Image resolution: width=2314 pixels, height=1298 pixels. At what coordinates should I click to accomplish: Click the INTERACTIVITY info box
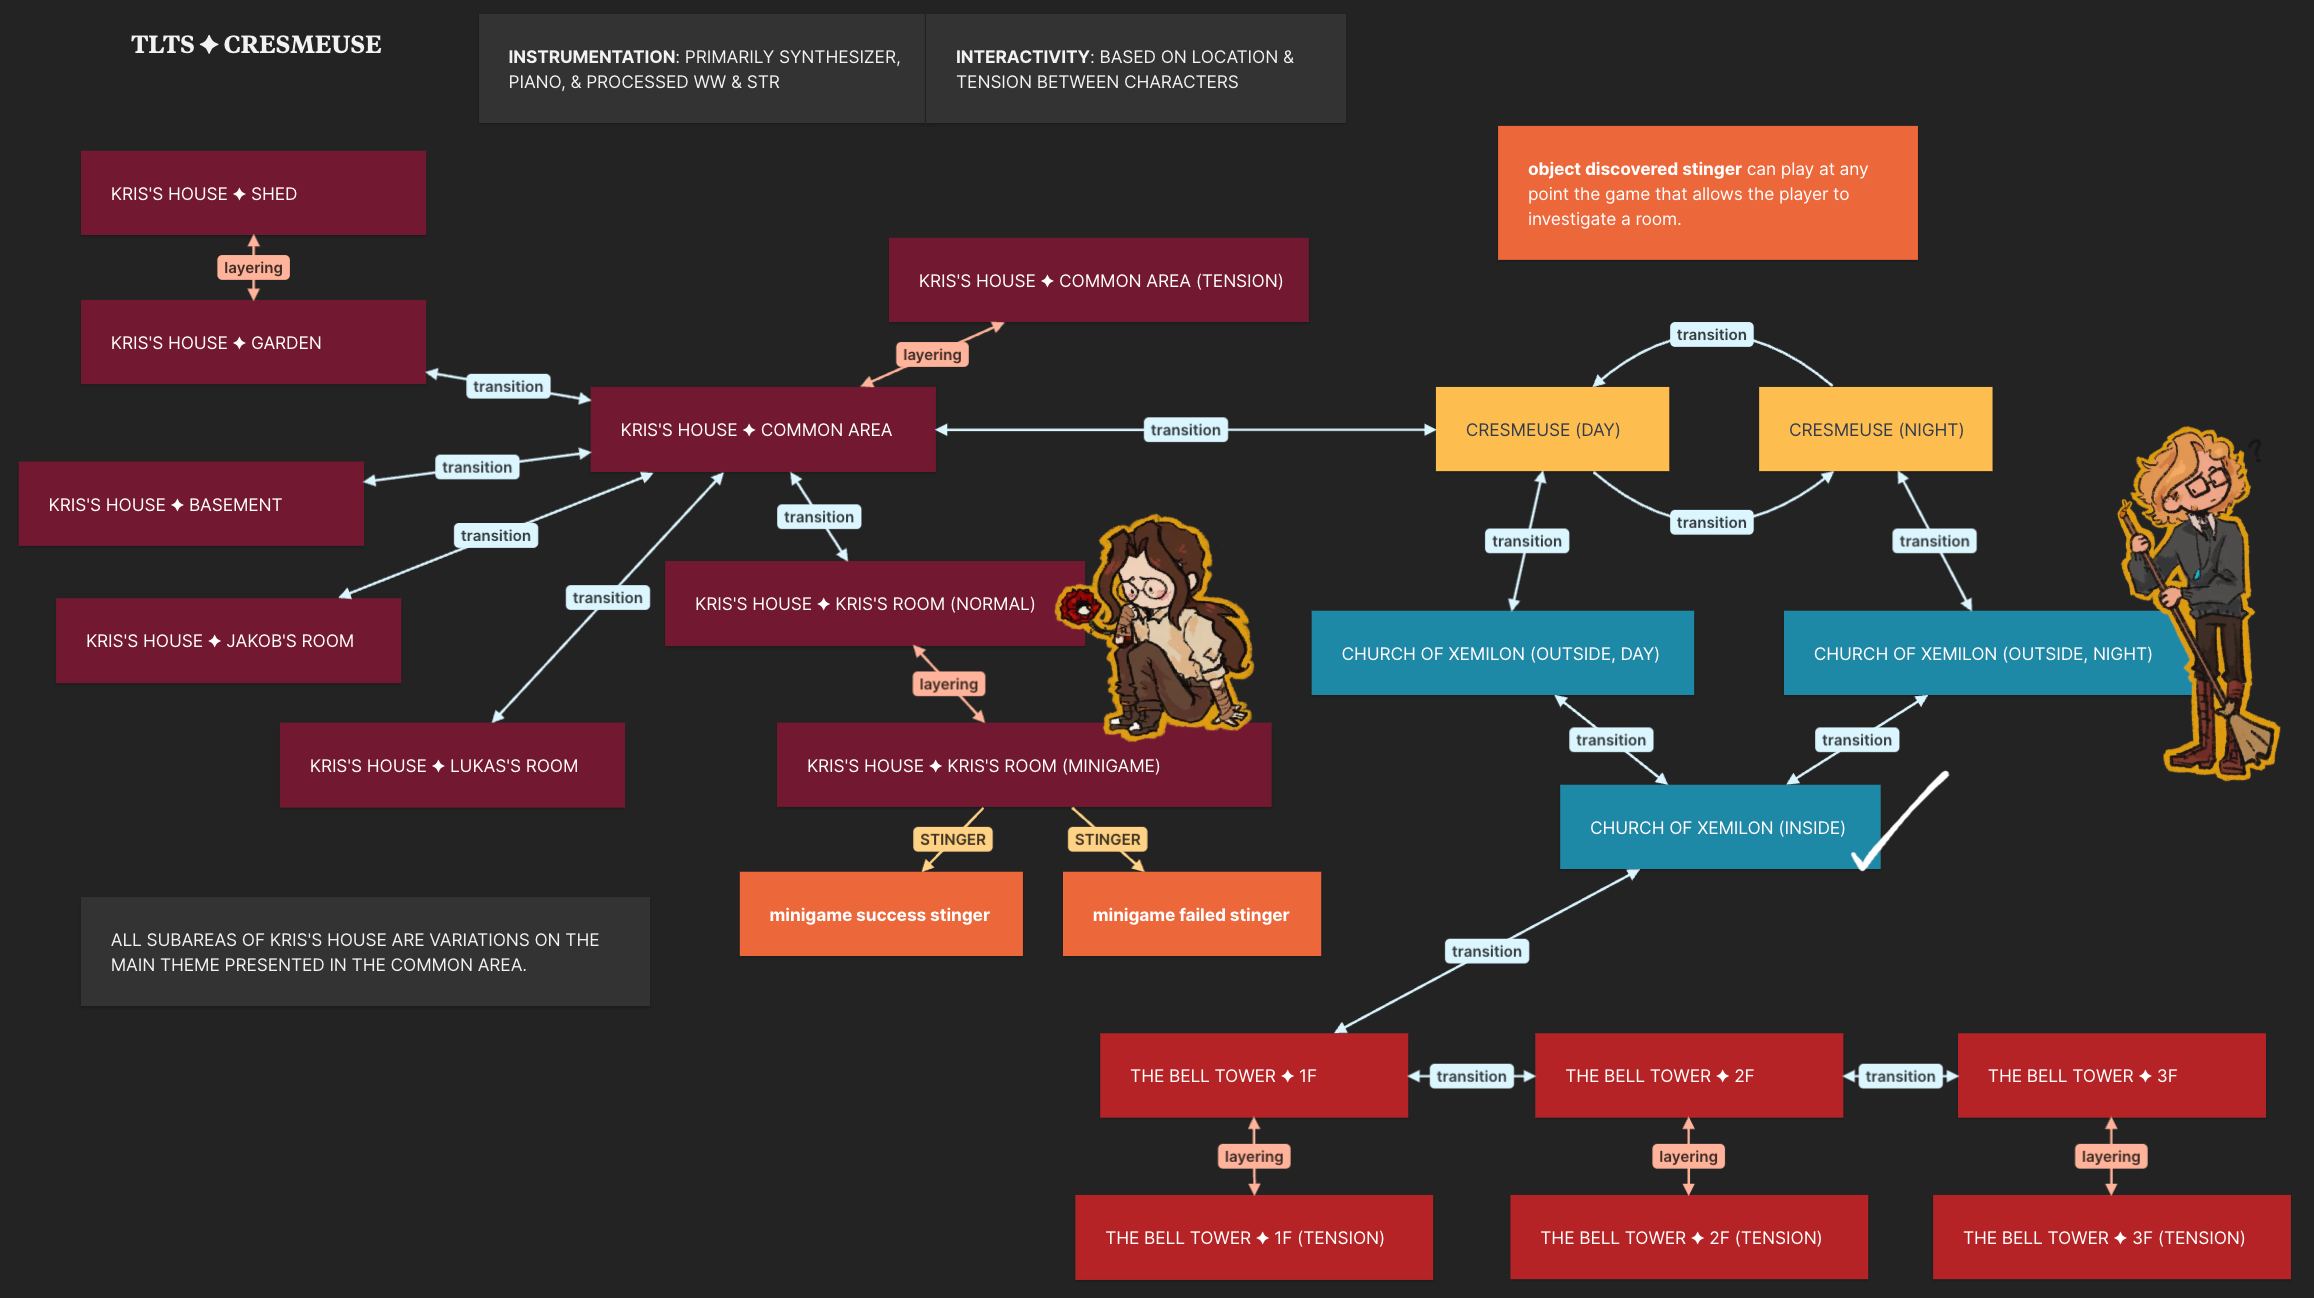1136,69
